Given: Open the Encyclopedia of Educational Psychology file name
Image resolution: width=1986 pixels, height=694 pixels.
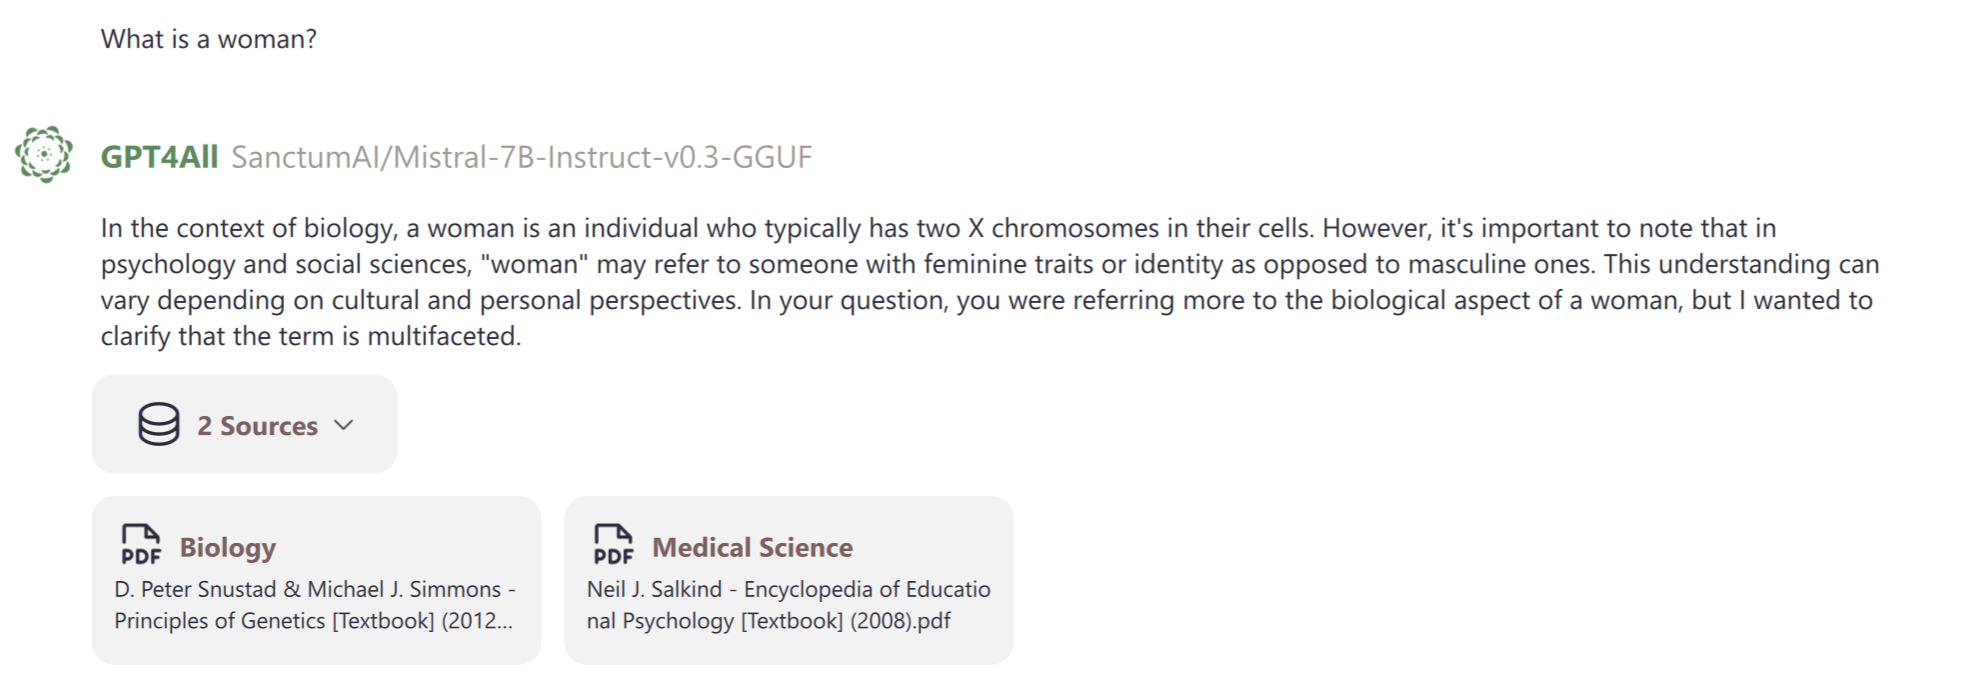Looking at the screenshot, I should point(788,604).
